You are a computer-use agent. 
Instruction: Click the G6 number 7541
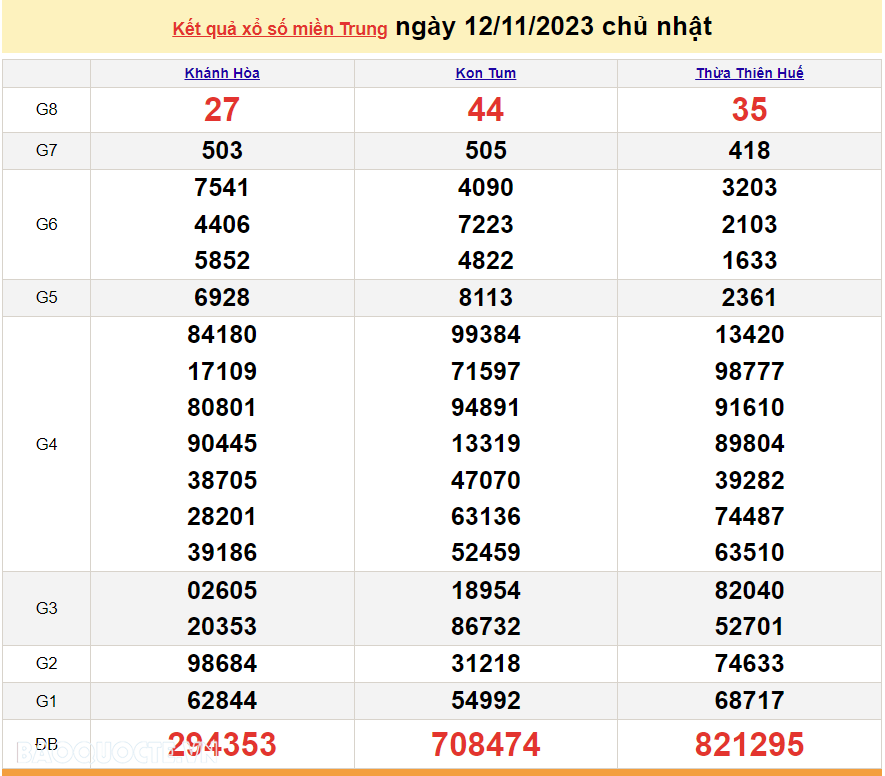[222, 188]
